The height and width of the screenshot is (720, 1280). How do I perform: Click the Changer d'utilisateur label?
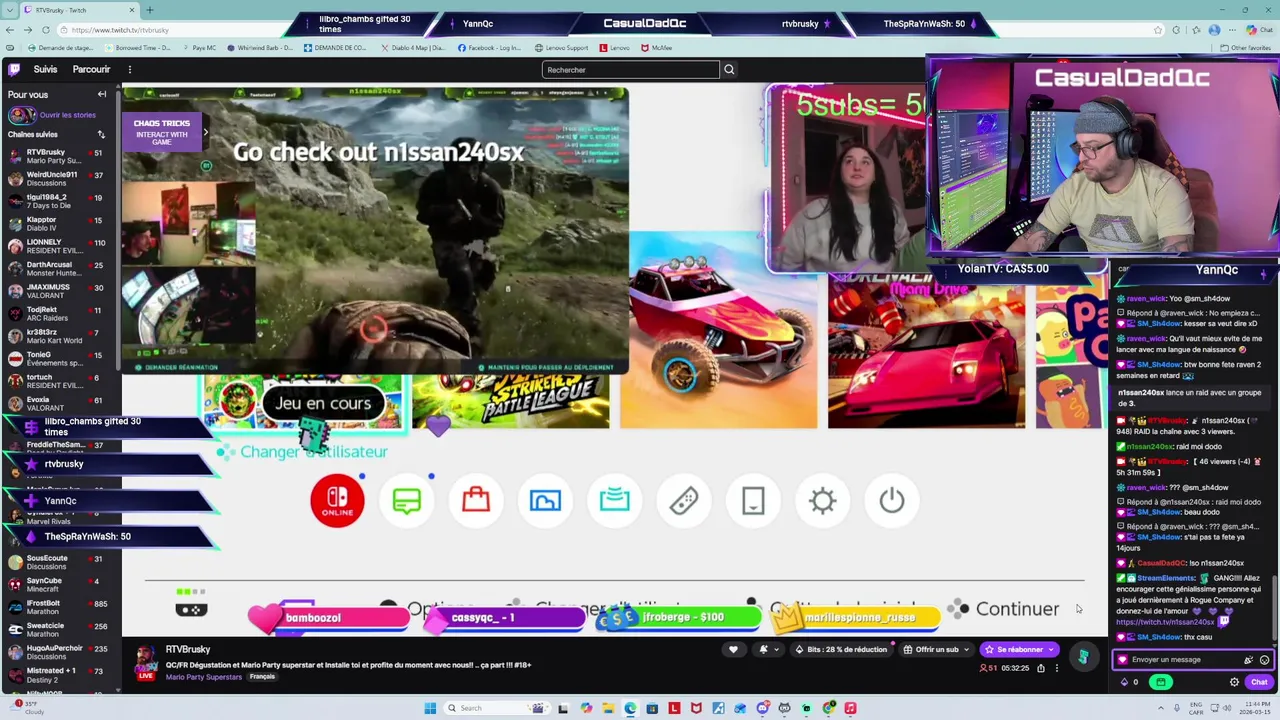[313, 452]
